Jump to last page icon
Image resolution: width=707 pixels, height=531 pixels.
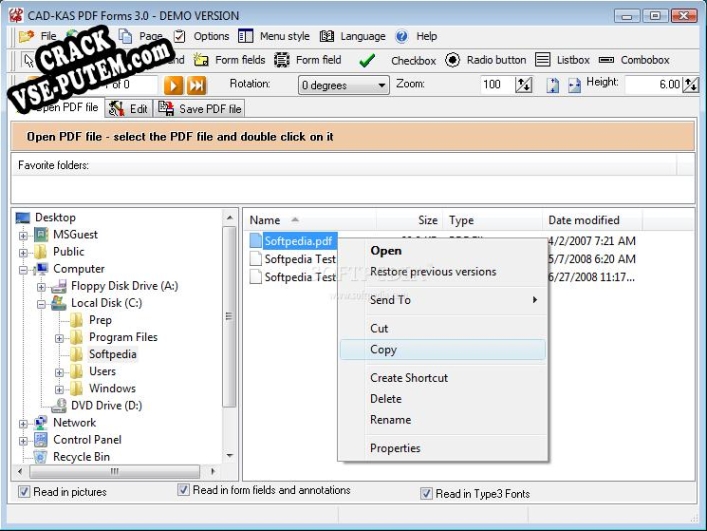tap(197, 85)
